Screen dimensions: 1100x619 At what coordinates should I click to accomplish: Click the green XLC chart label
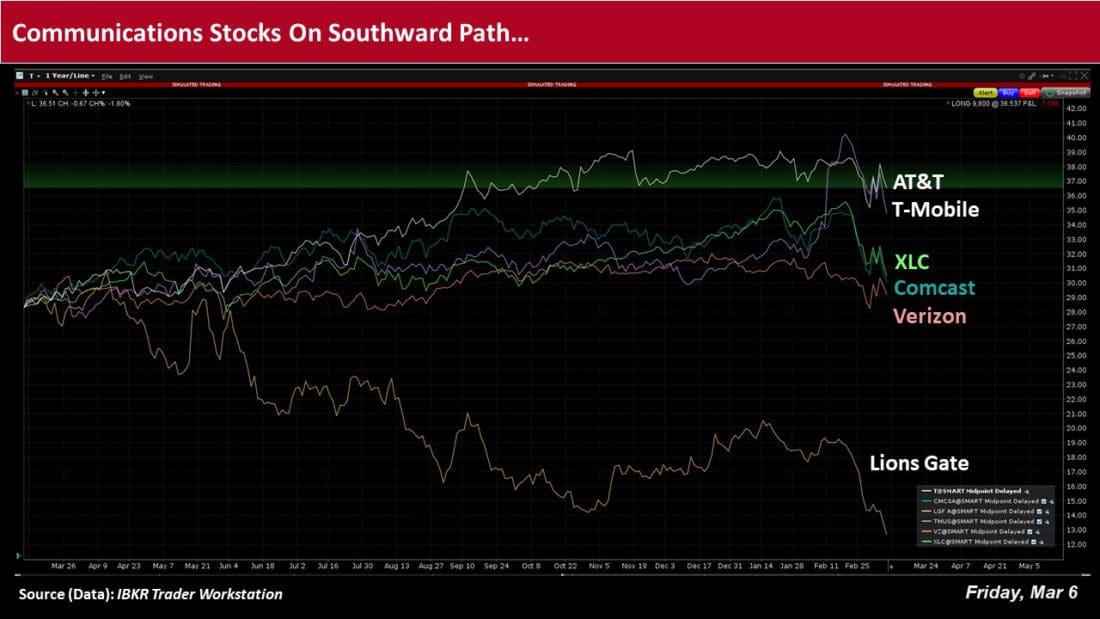(x=911, y=262)
